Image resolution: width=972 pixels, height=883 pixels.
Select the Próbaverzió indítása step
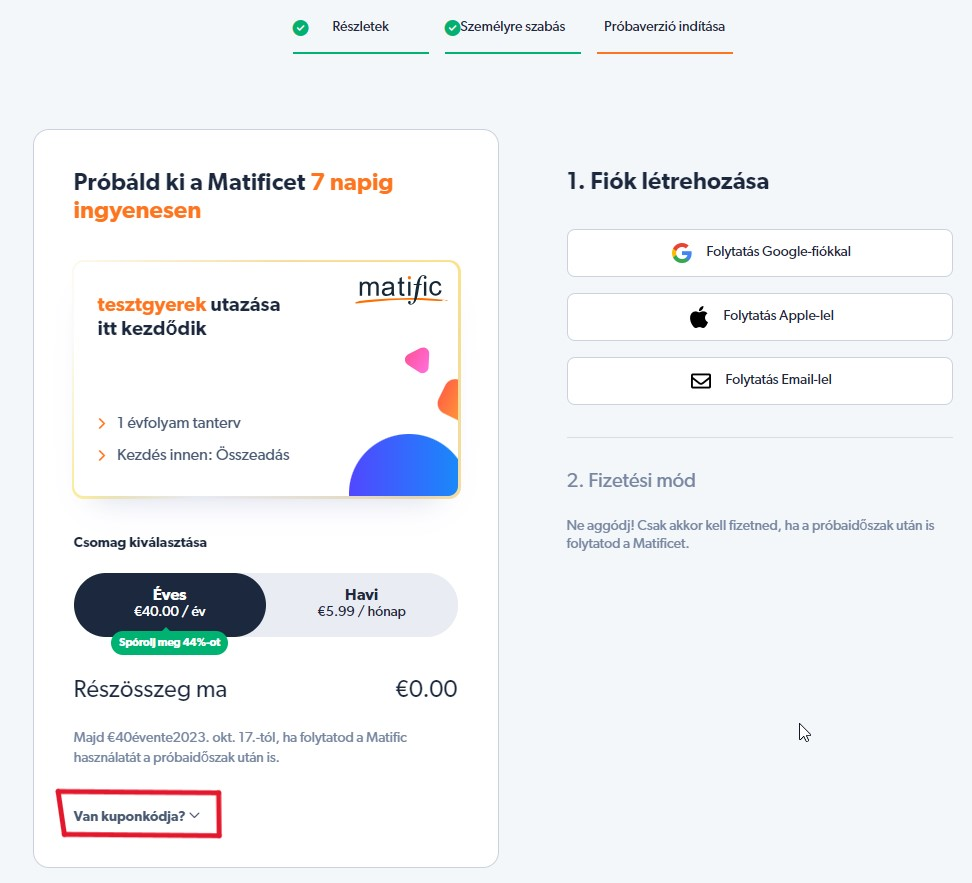click(x=665, y=27)
